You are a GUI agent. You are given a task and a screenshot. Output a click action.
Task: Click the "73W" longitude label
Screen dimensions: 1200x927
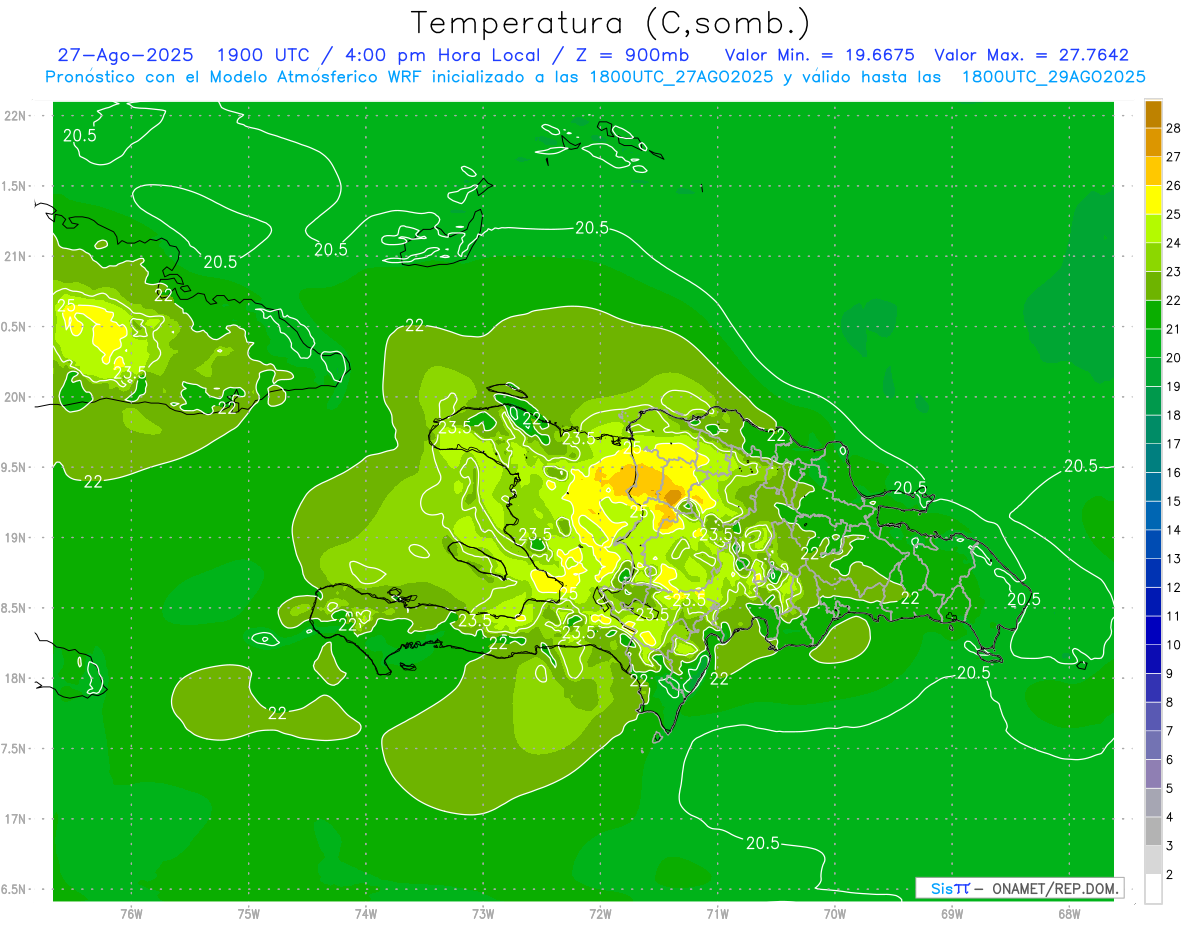(483, 913)
